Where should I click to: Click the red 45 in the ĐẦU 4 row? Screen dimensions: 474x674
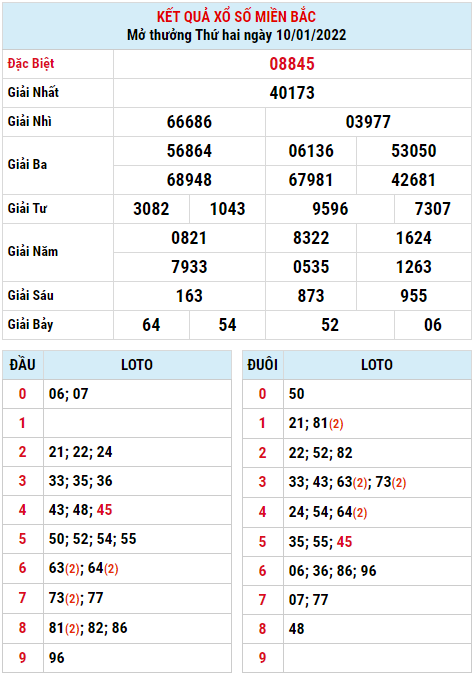point(104,510)
